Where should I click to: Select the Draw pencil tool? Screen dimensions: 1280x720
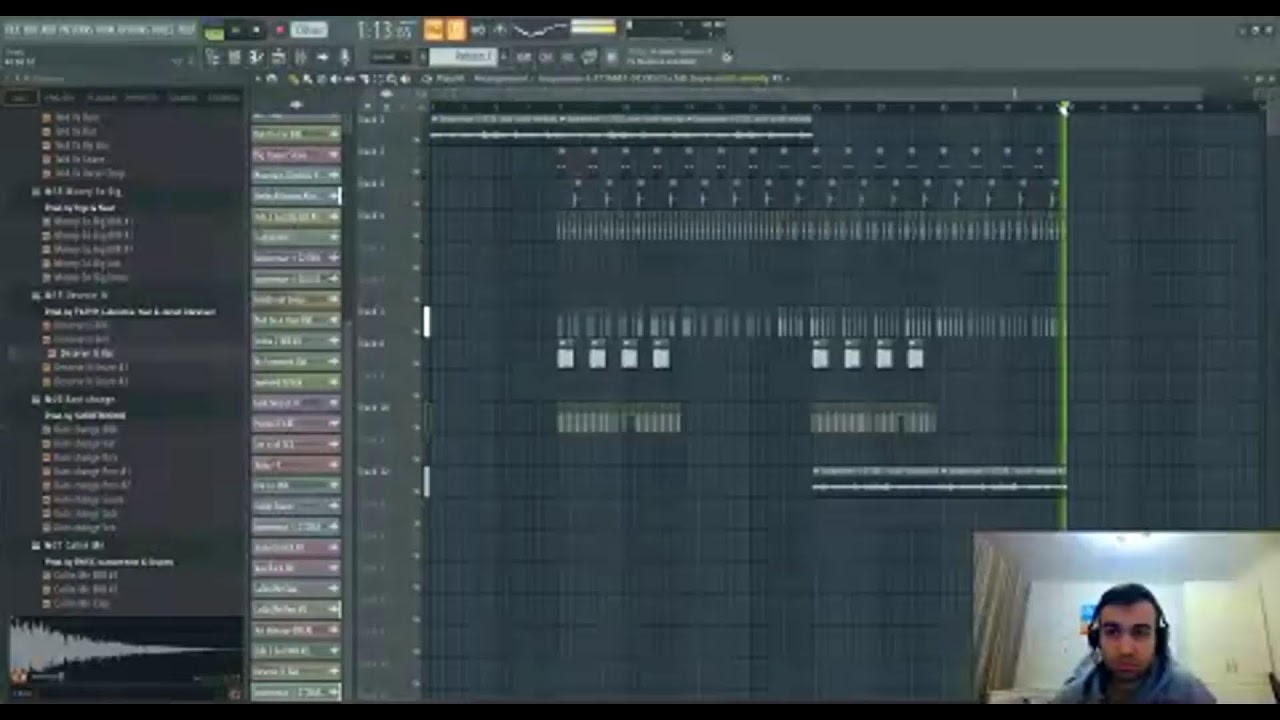click(x=295, y=79)
